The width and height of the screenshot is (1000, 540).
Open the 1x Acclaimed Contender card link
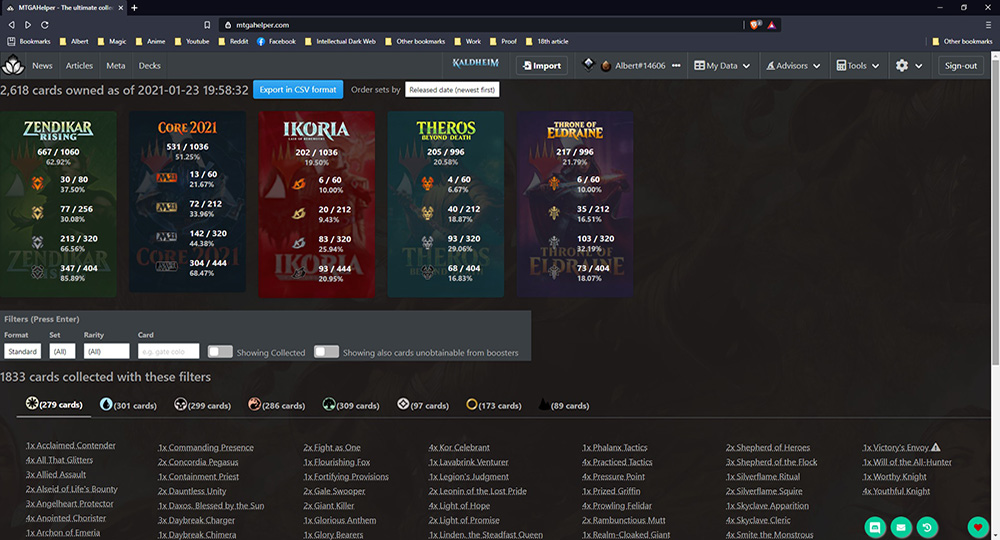click(x=71, y=445)
